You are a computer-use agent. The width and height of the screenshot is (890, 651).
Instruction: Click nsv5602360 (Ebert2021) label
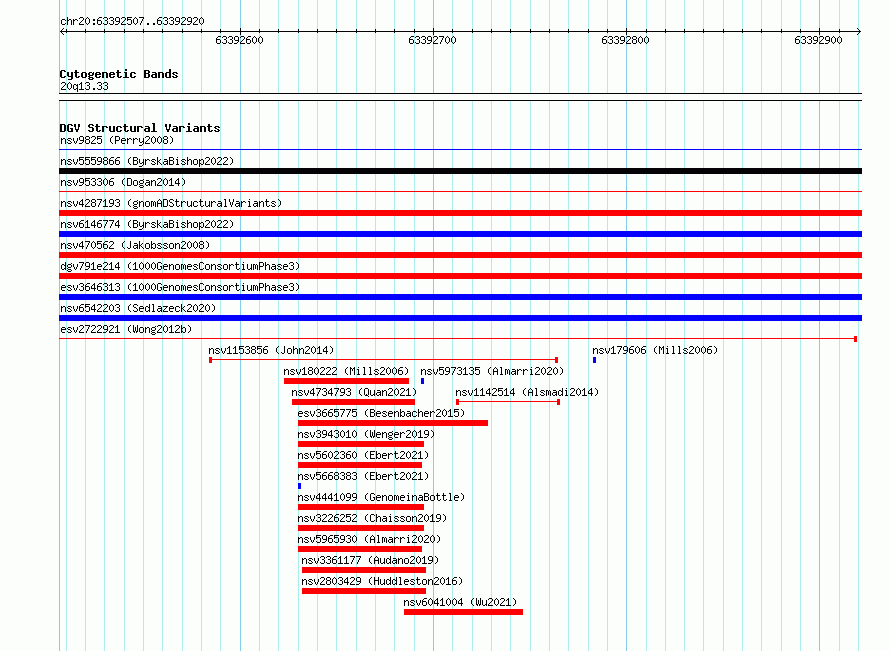[363, 455]
